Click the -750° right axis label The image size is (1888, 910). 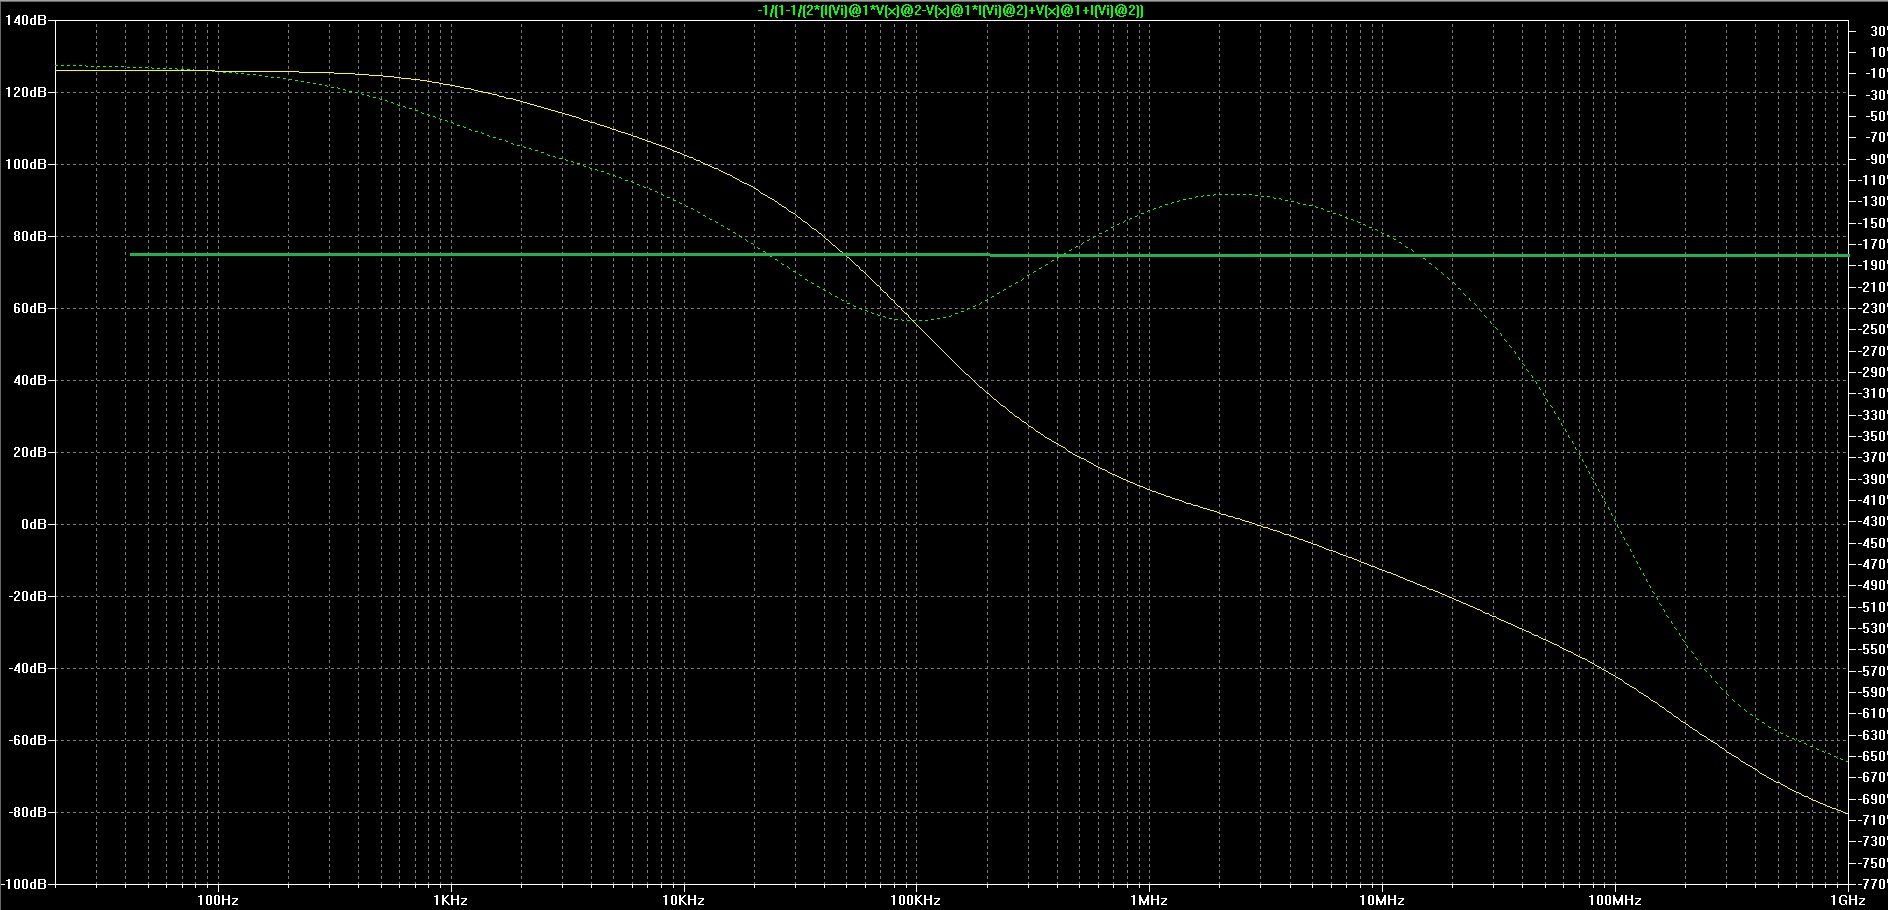pyautogui.click(x=1873, y=863)
